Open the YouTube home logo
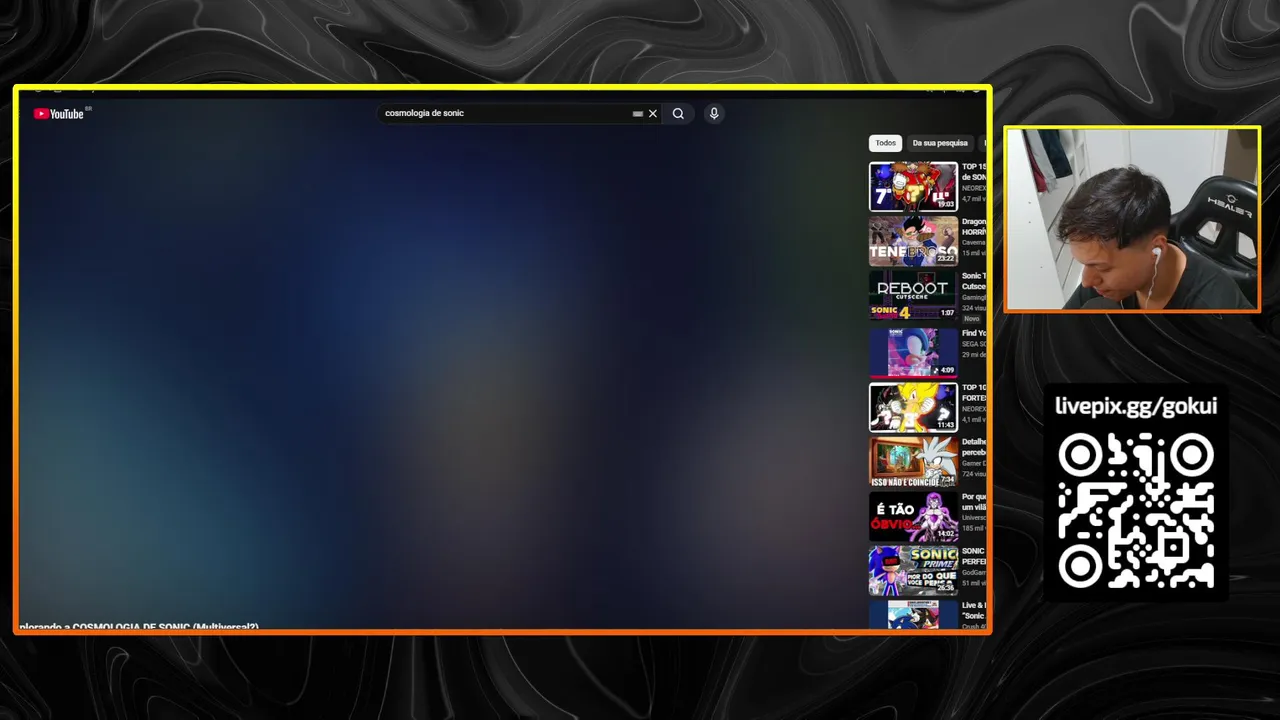Image resolution: width=1280 pixels, height=720 pixels. [59, 114]
